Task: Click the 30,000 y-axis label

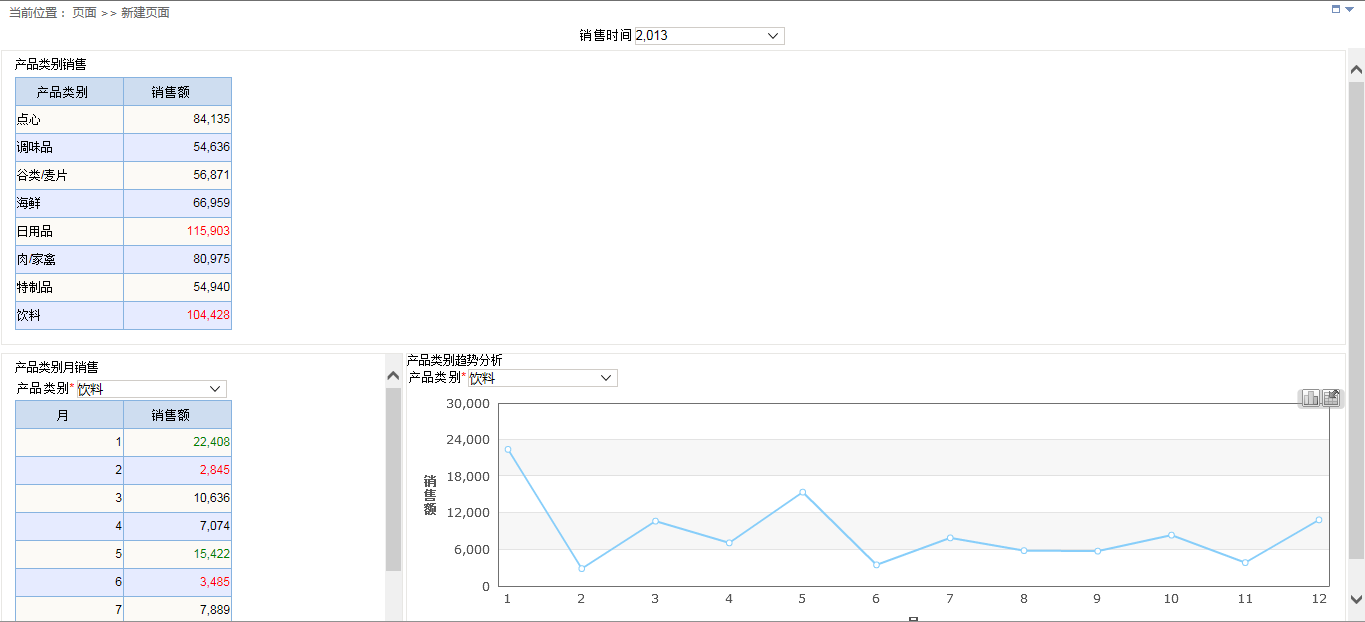Action: point(468,404)
